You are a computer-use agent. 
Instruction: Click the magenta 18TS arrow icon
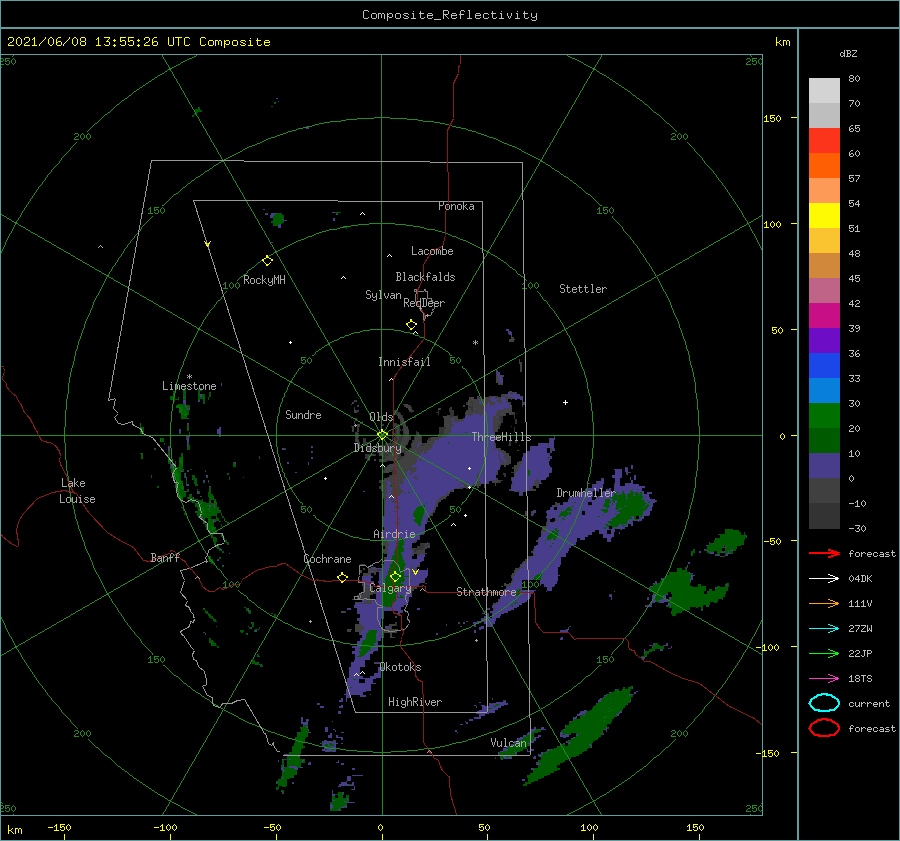pos(824,679)
